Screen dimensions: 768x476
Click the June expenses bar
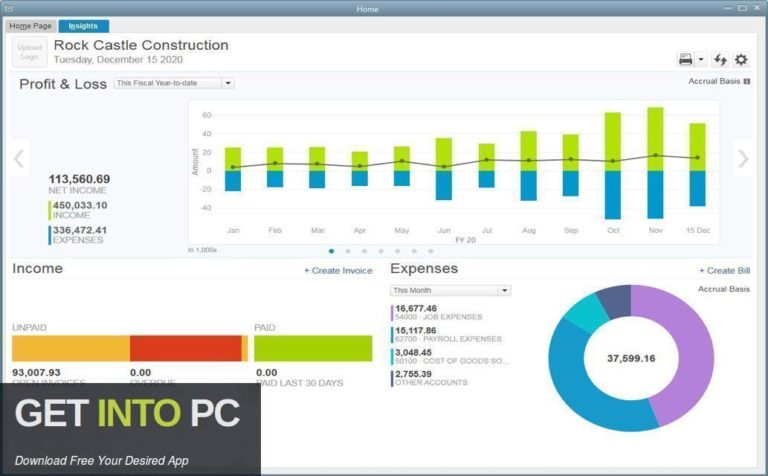[444, 185]
